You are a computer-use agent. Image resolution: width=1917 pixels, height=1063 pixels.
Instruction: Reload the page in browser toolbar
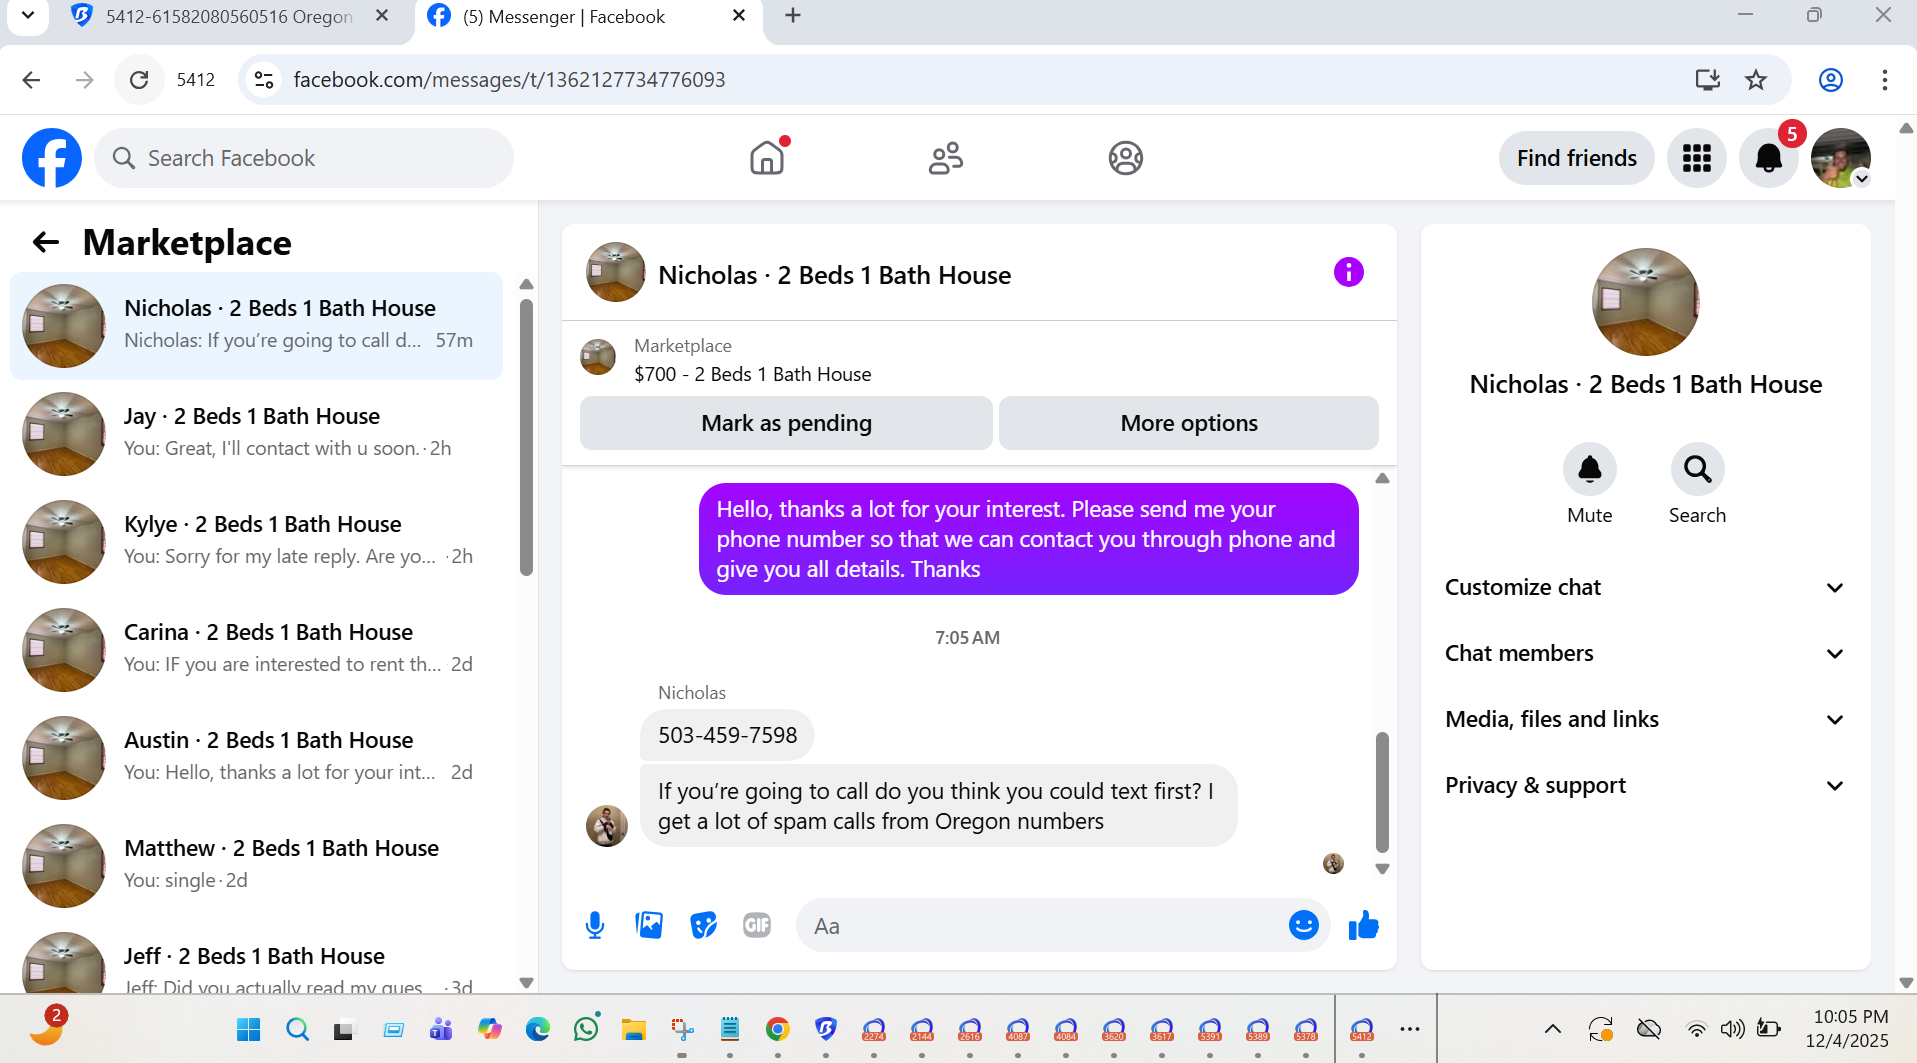pos(139,80)
